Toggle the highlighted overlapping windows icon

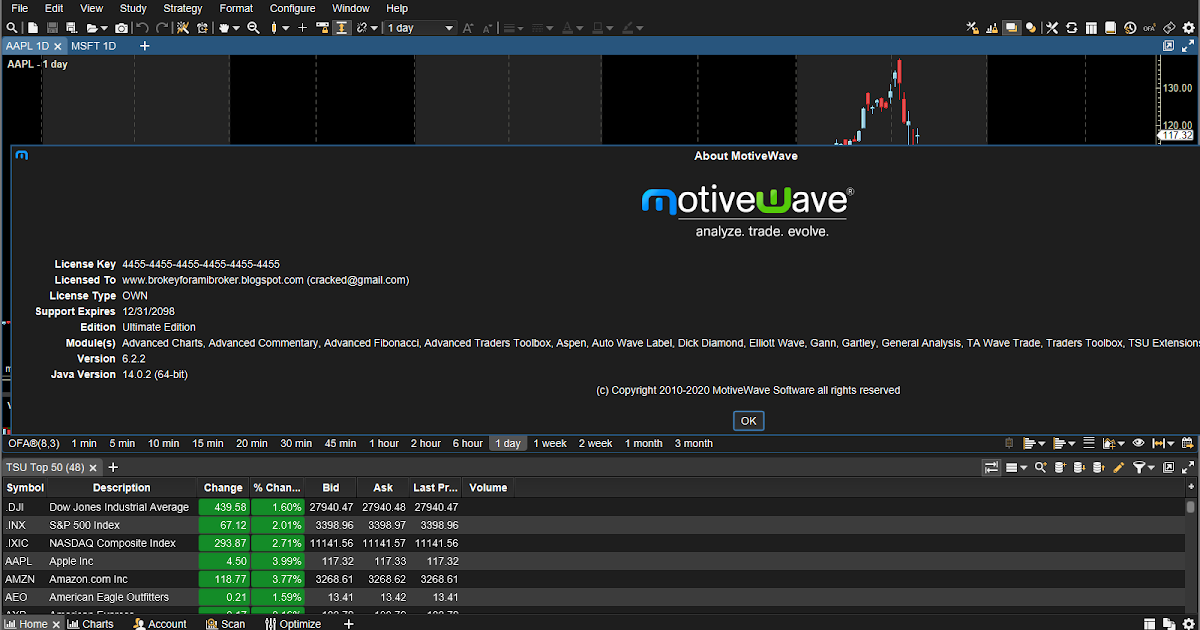coord(1012,28)
